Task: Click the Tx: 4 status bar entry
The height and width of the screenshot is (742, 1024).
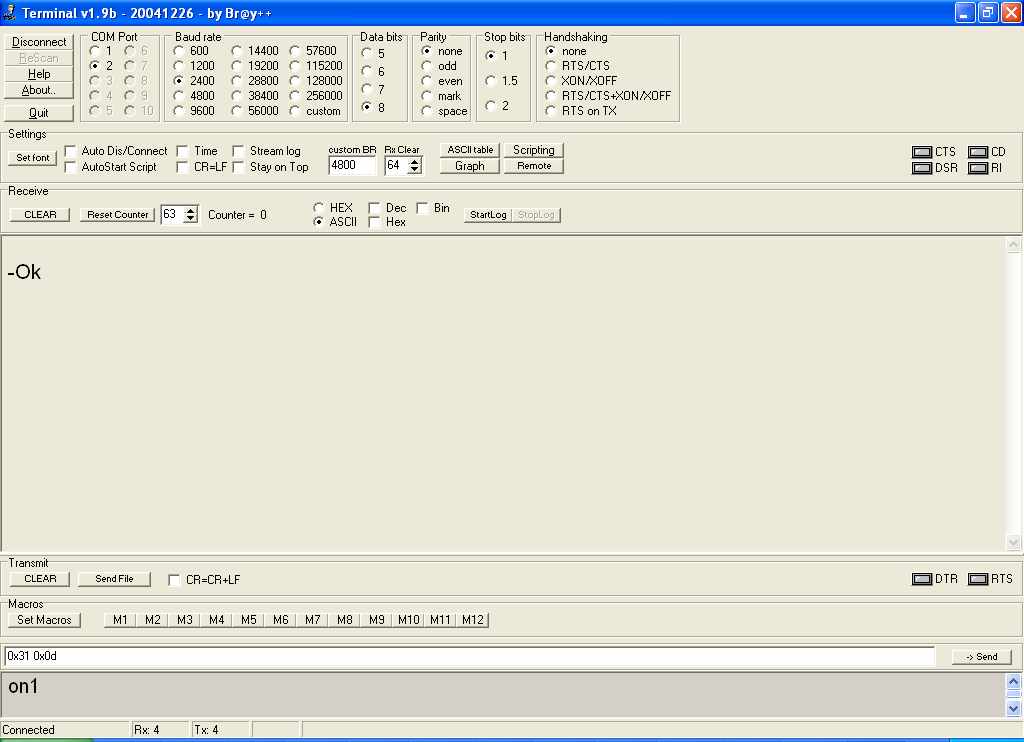Action: tap(206, 730)
